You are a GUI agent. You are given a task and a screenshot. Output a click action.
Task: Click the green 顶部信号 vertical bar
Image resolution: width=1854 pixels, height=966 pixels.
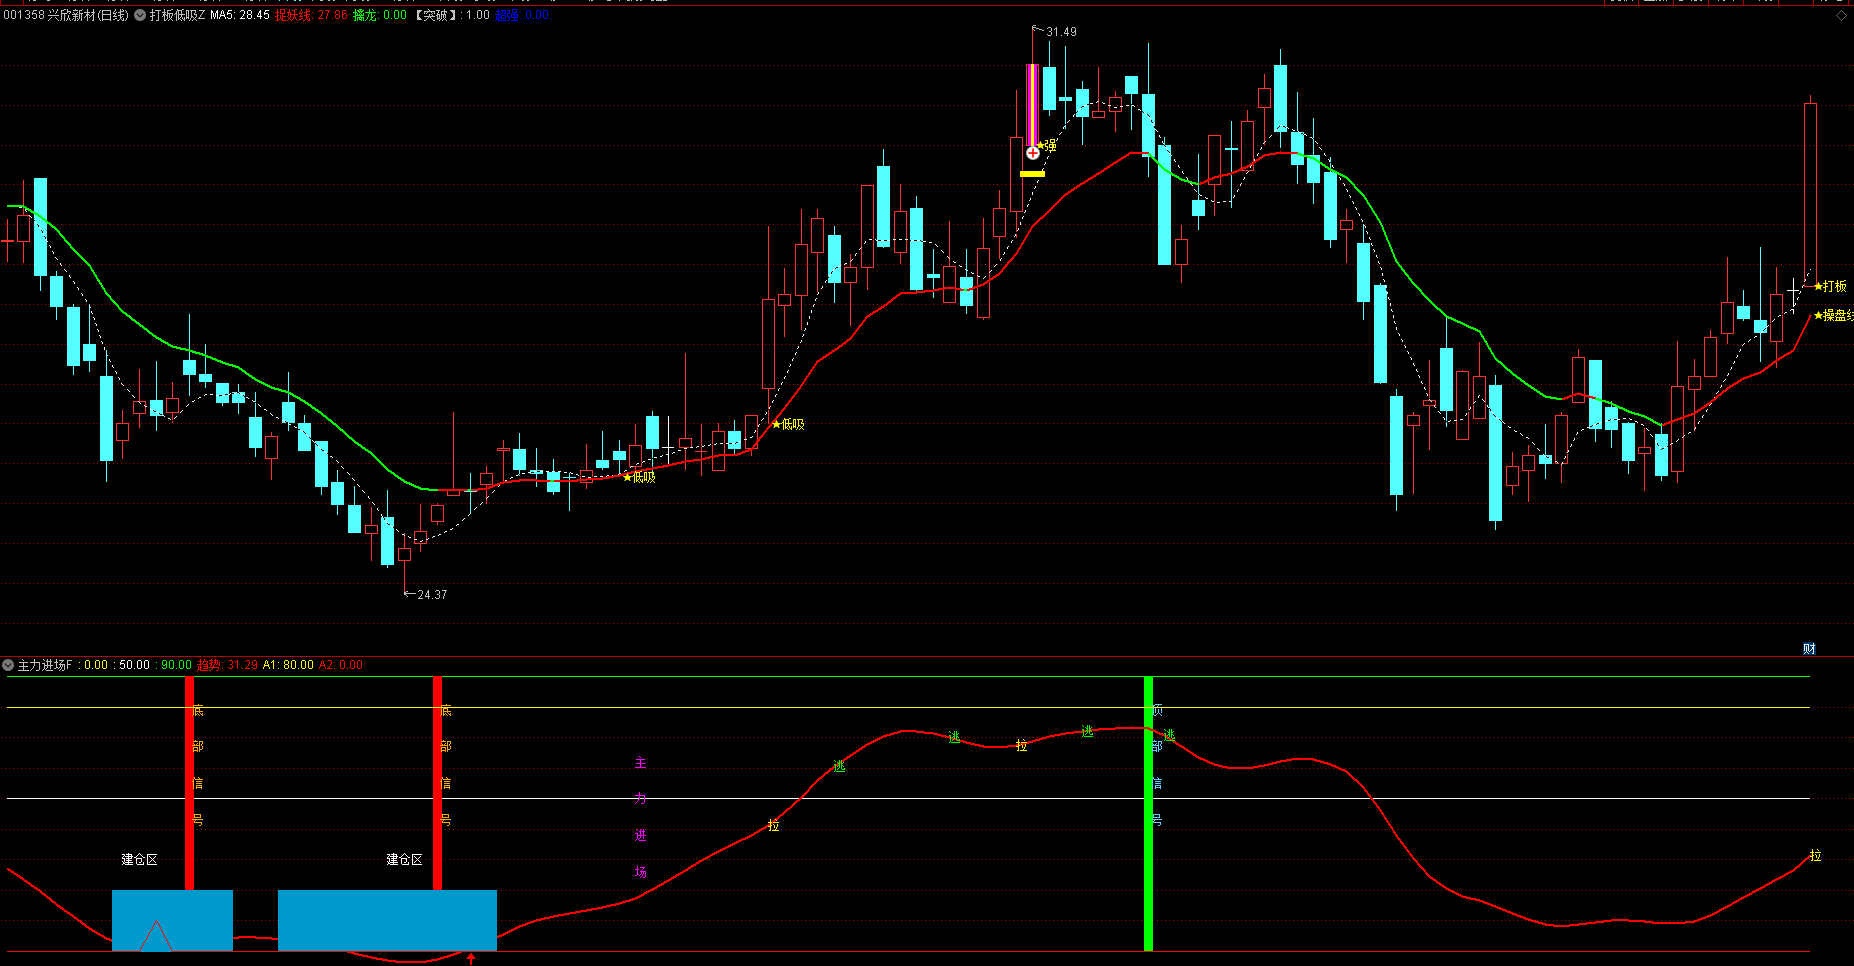tap(1149, 814)
